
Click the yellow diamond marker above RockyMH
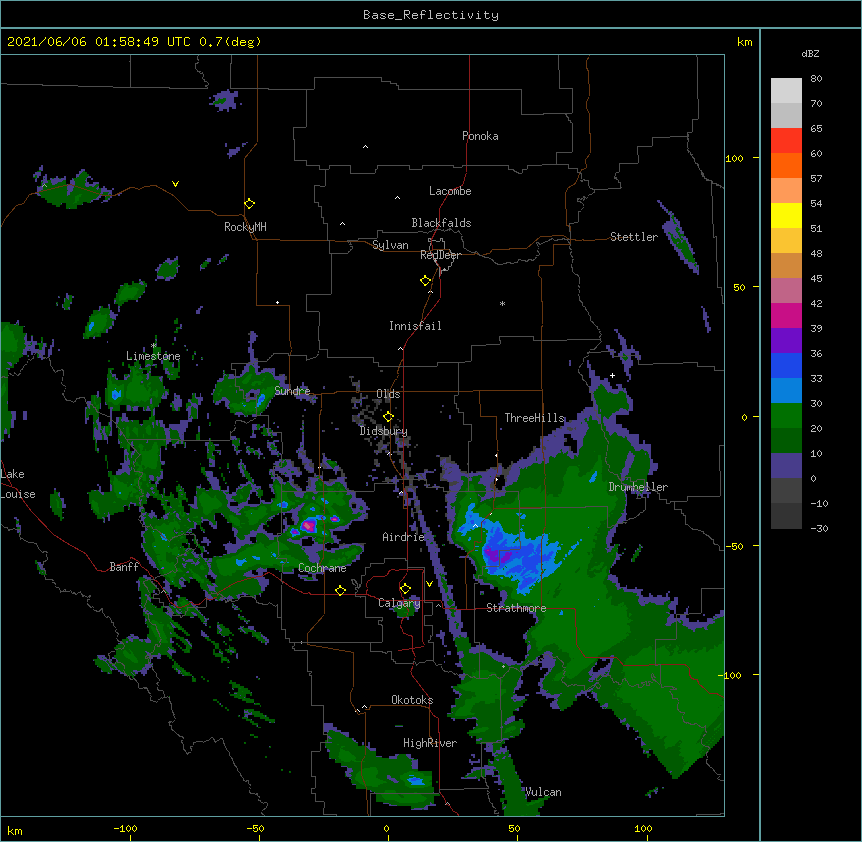tap(249, 203)
